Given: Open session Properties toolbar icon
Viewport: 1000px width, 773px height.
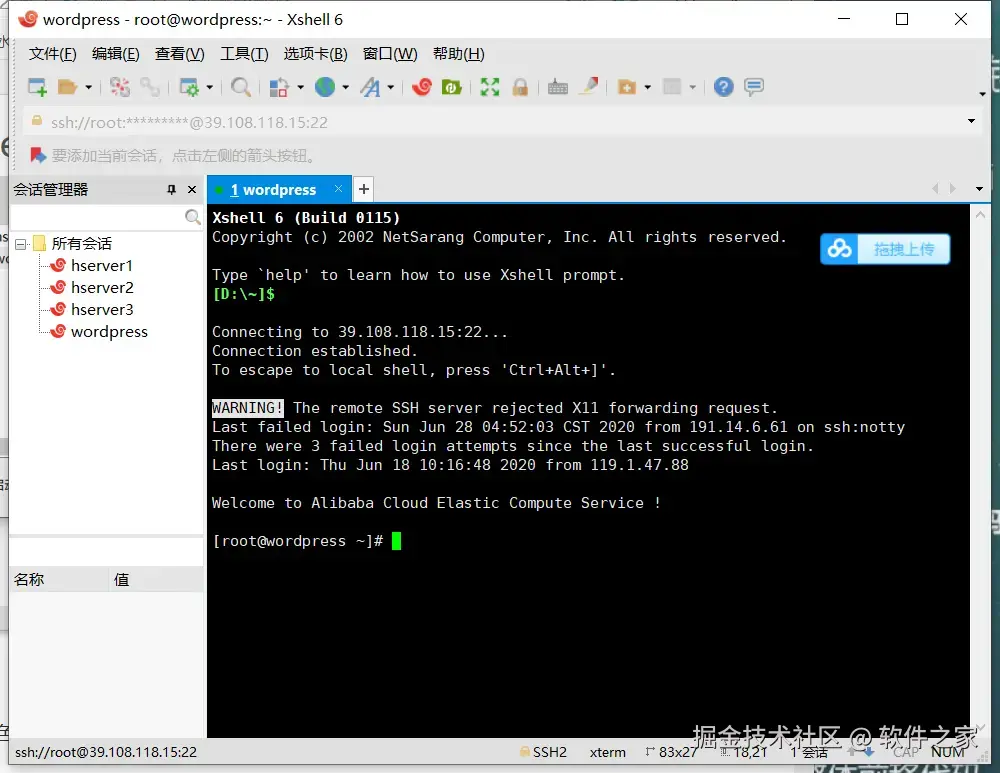Looking at the screenshot, I should (x=189, y=87).
